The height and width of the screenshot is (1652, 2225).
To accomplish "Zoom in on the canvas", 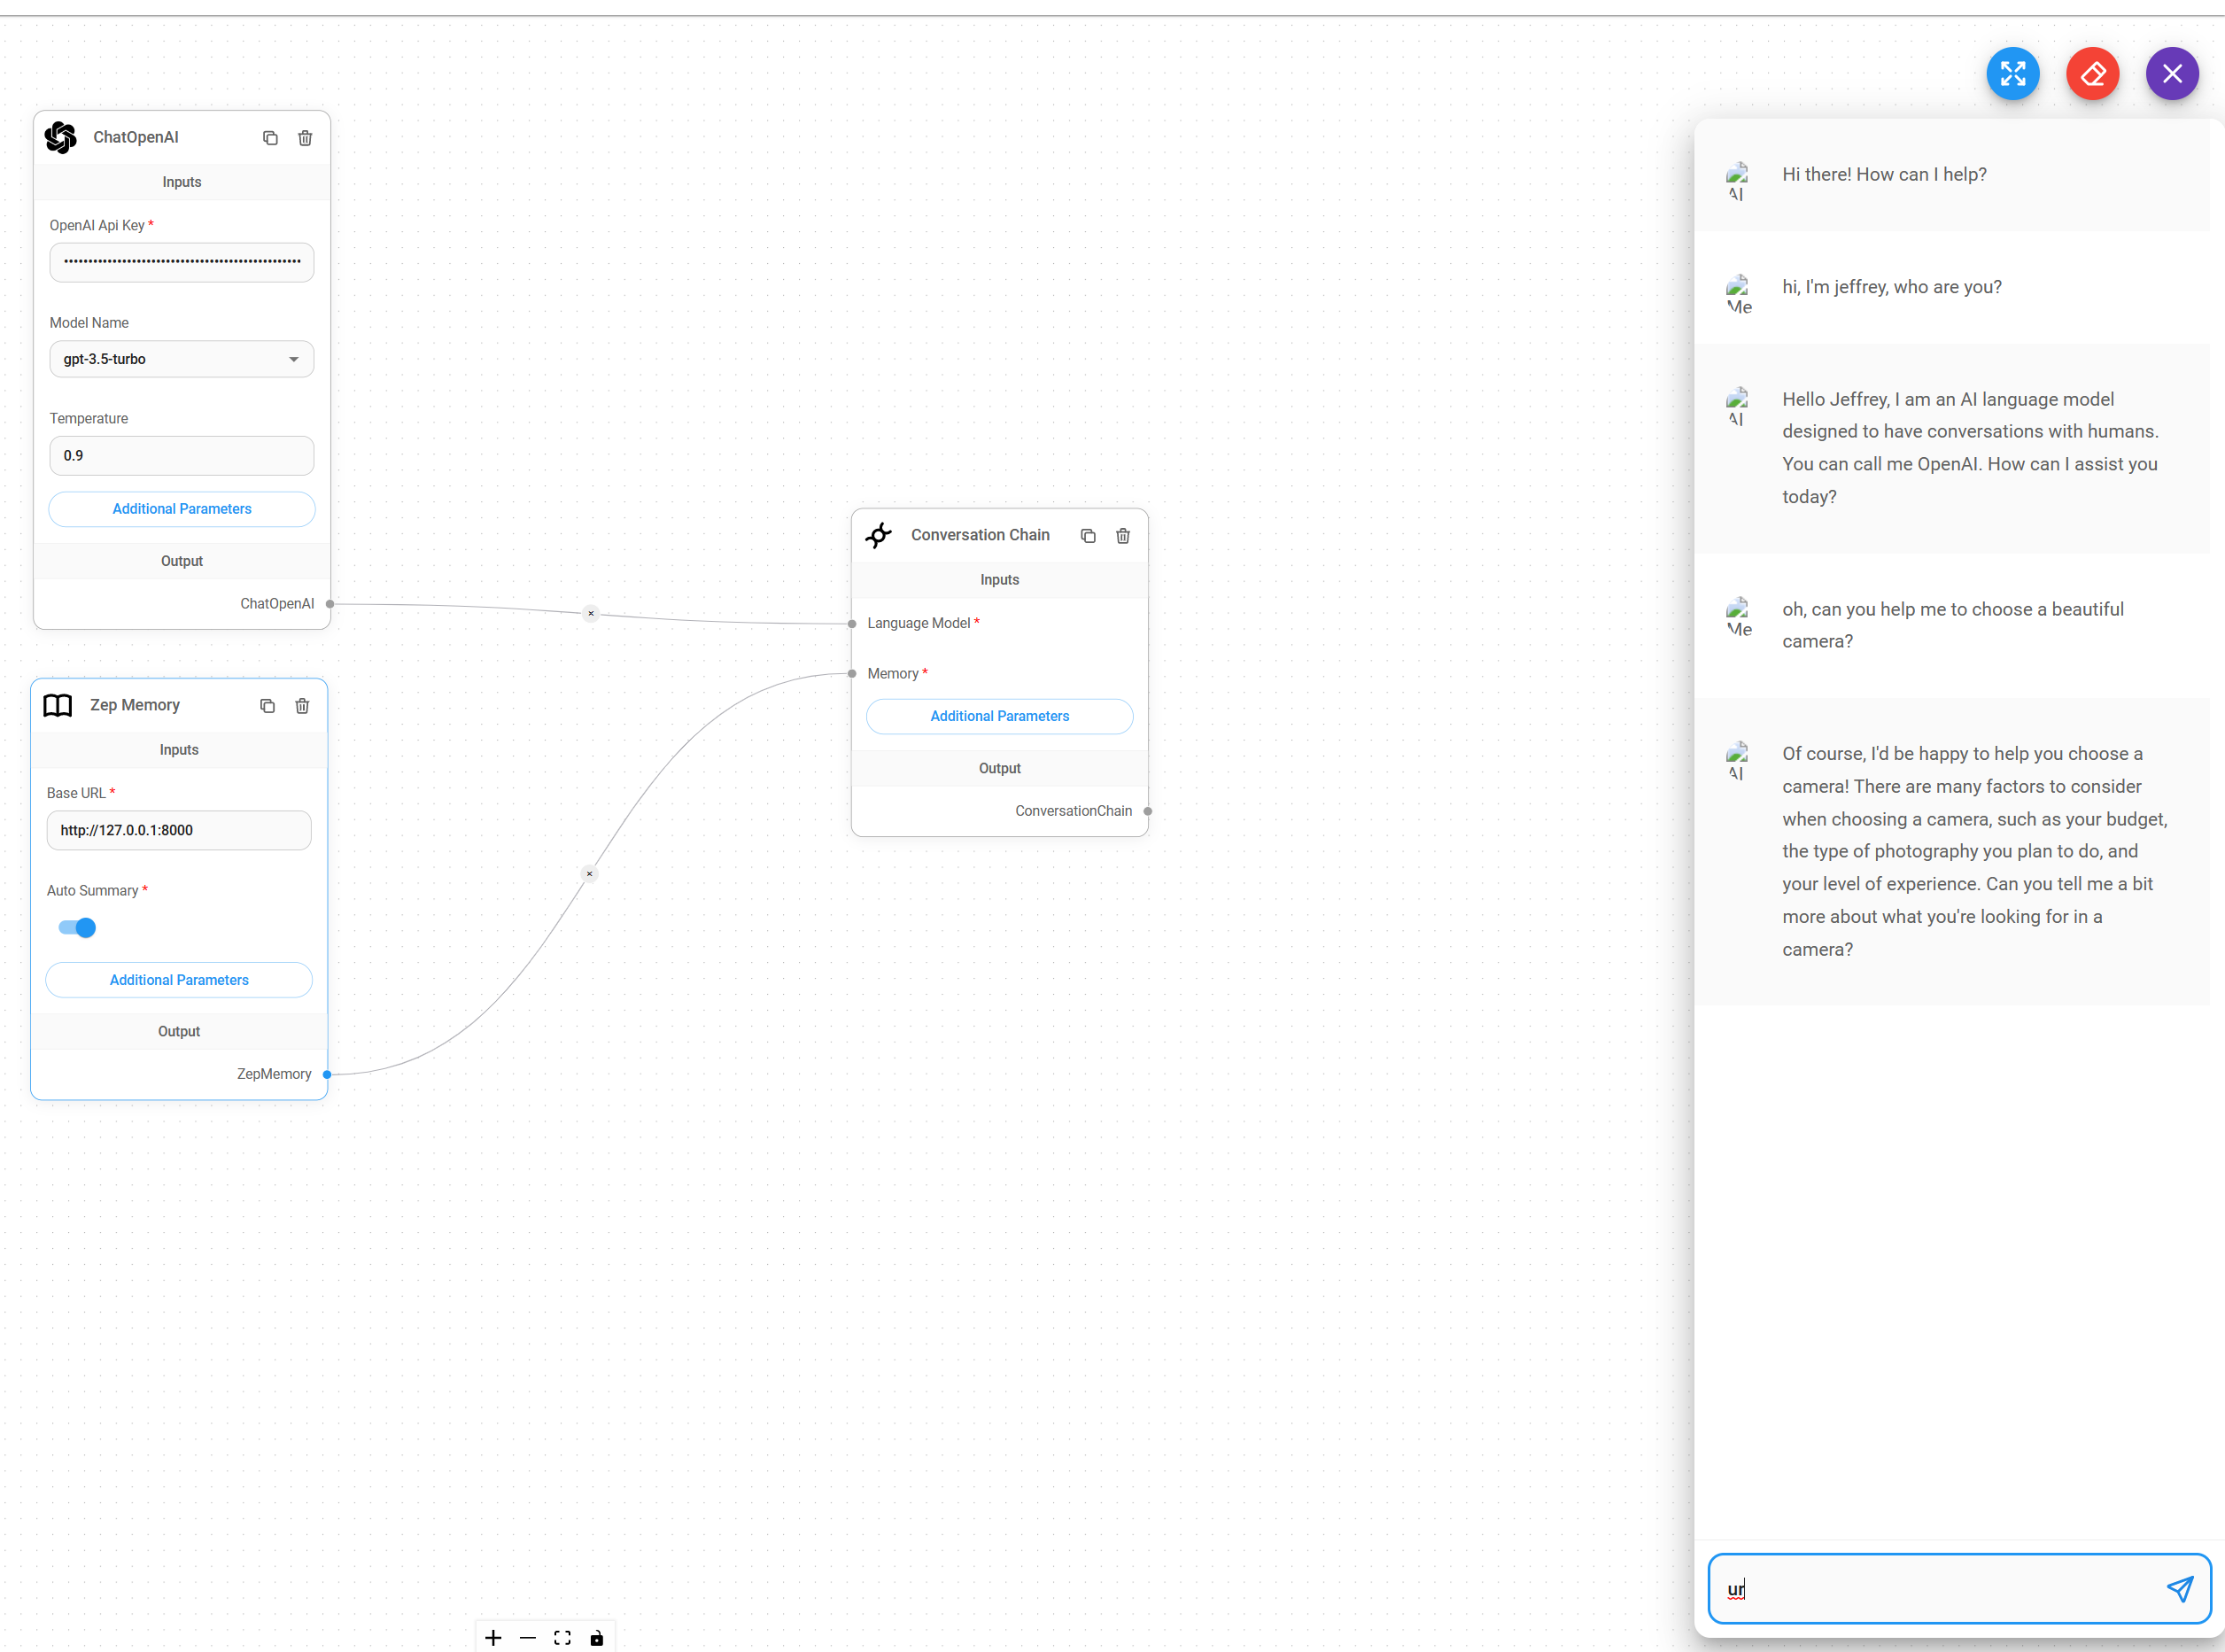I will pyautogui.click(x=493, y=1638).
